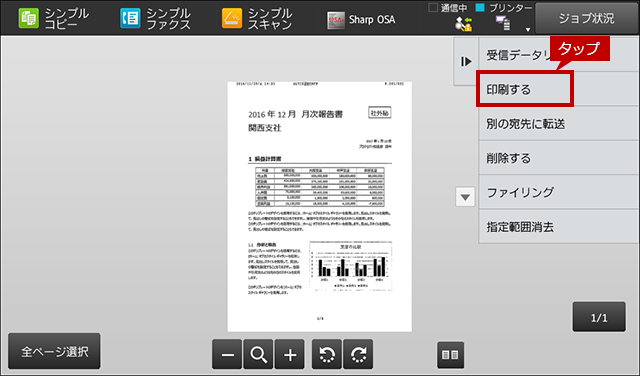Select 指定範囲消去 option
This screenshot has width=640, height=376.
click(558, 227)
